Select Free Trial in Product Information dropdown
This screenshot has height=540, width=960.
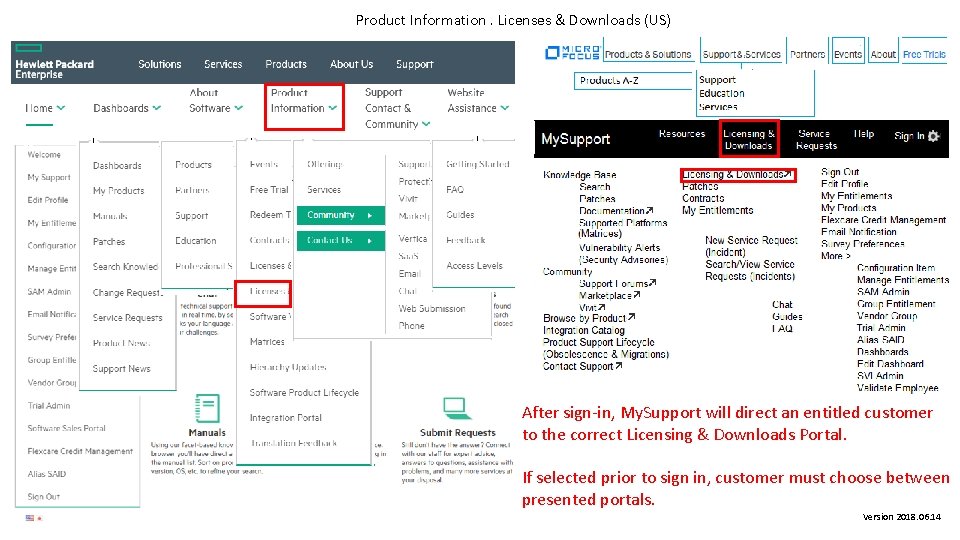click(x=269, y=190)
